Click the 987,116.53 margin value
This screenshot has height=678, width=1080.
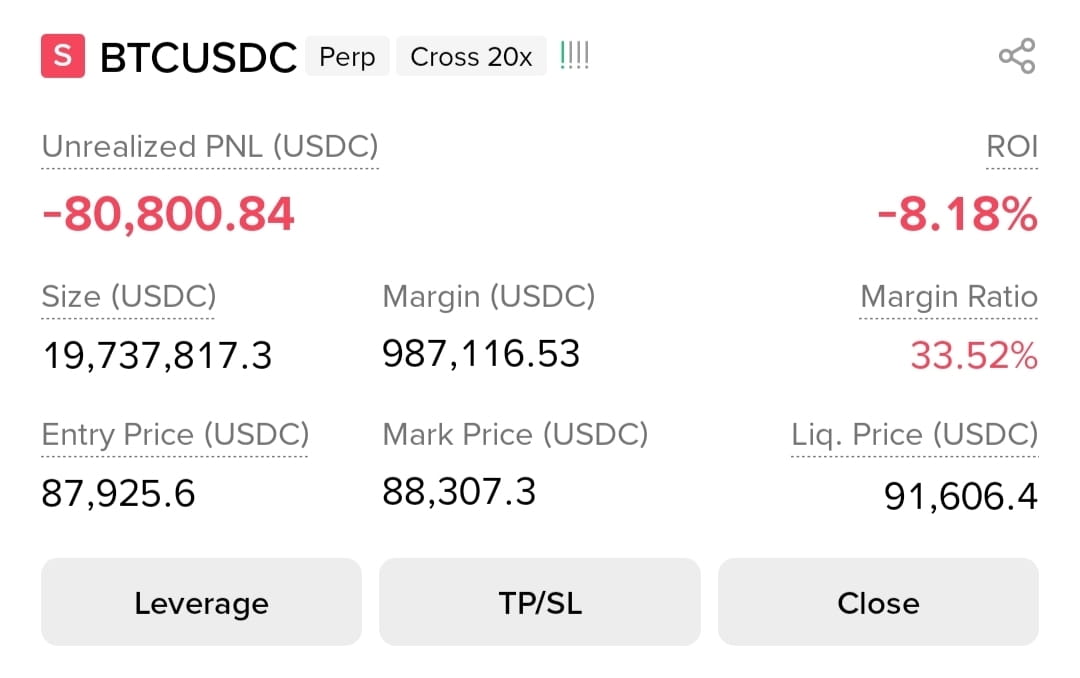481,354
